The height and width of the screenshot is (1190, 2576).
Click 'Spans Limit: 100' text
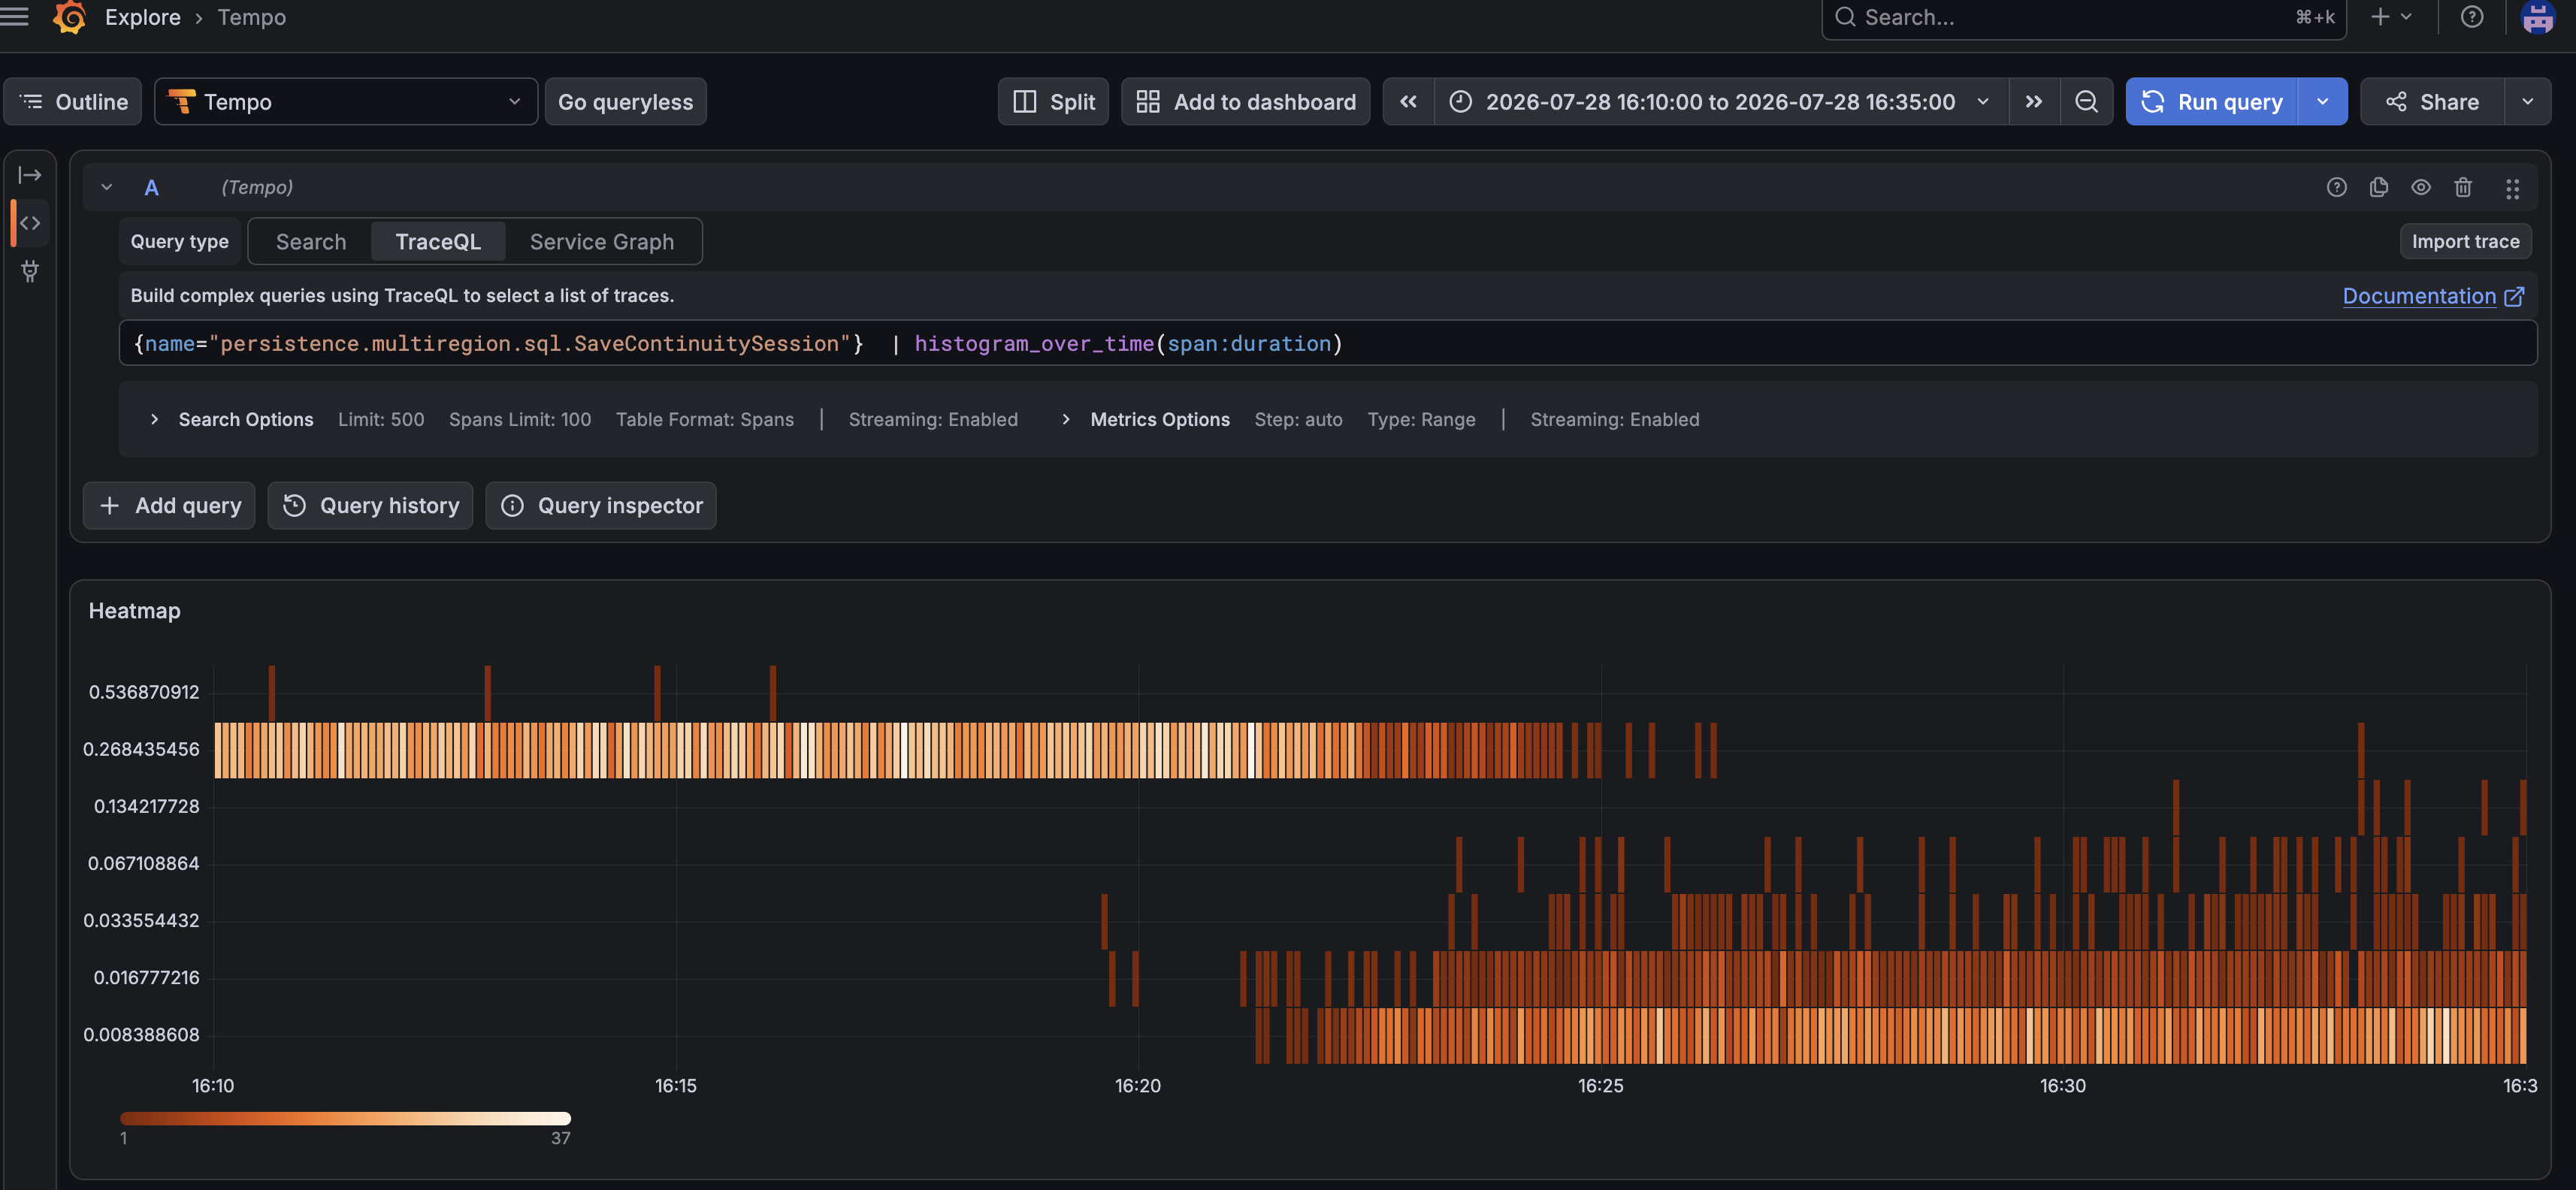pyautogui.click(x=520, y=419)
